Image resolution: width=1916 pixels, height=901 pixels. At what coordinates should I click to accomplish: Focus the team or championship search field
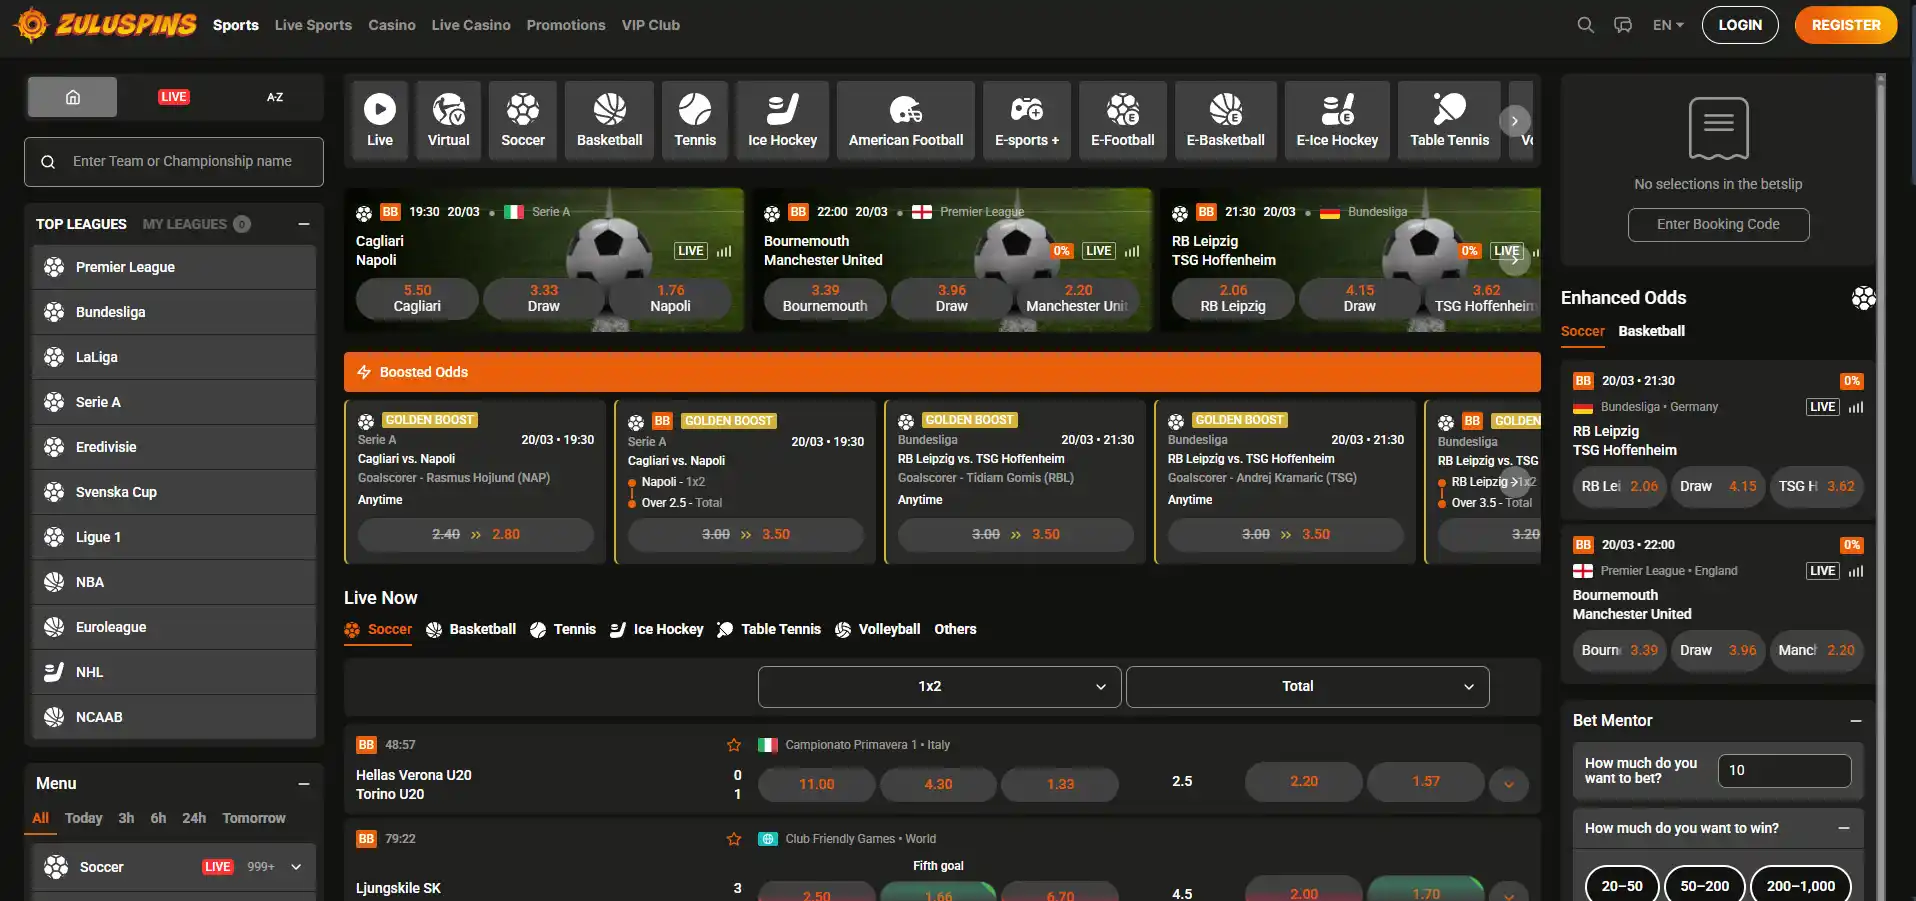click(174, 162)
